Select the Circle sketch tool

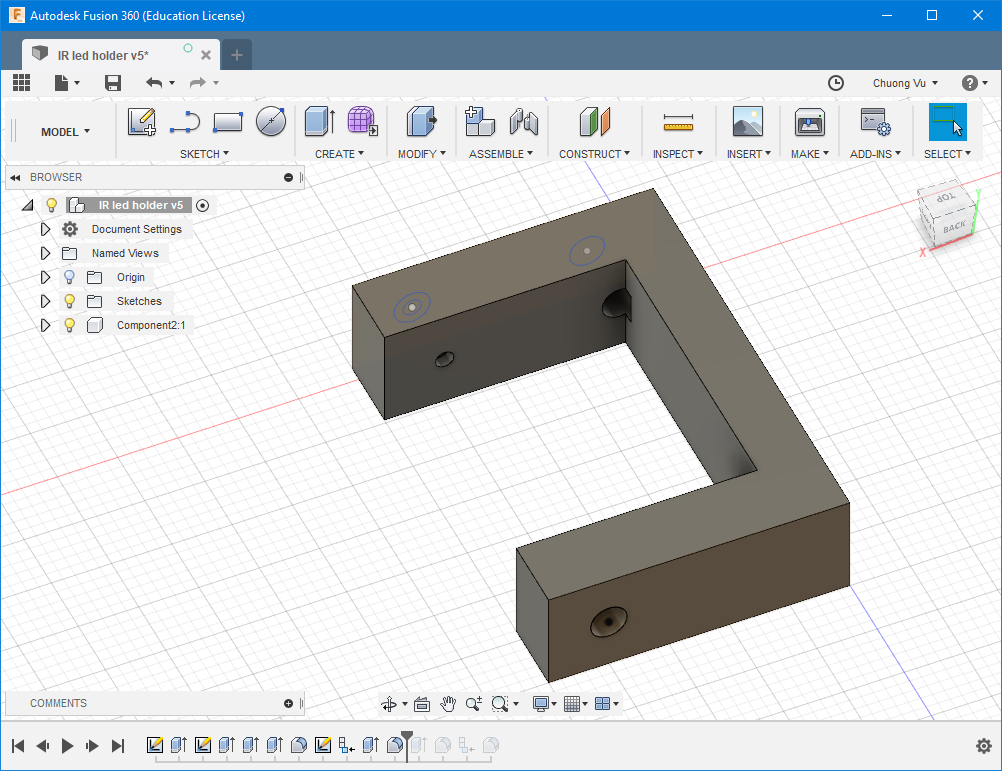(x=271, y=121)
